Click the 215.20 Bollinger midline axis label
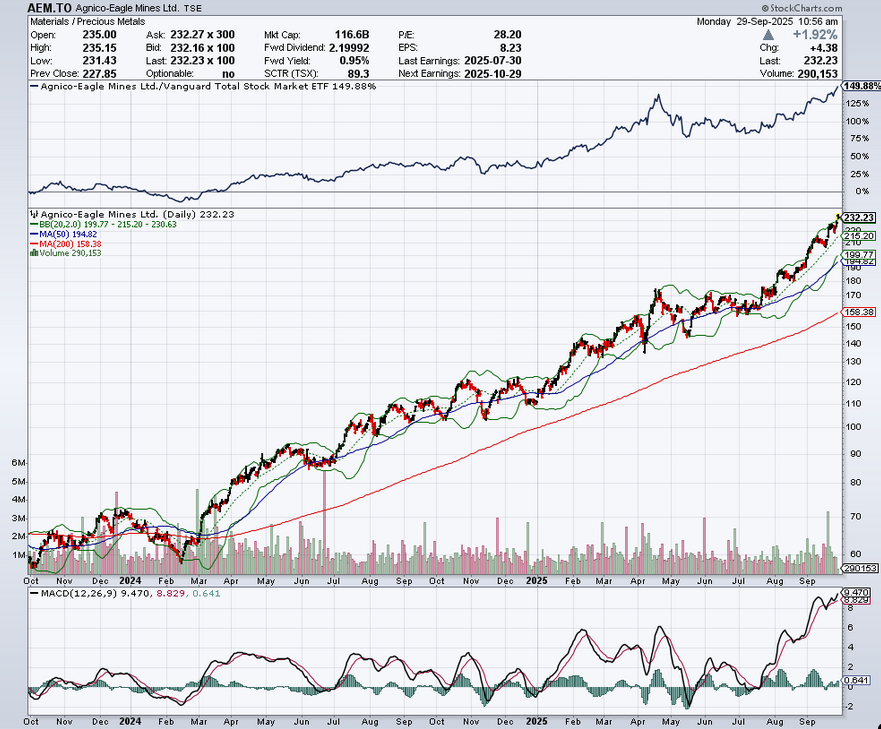This screenshot has height=729, width=881. coord(859,236)
